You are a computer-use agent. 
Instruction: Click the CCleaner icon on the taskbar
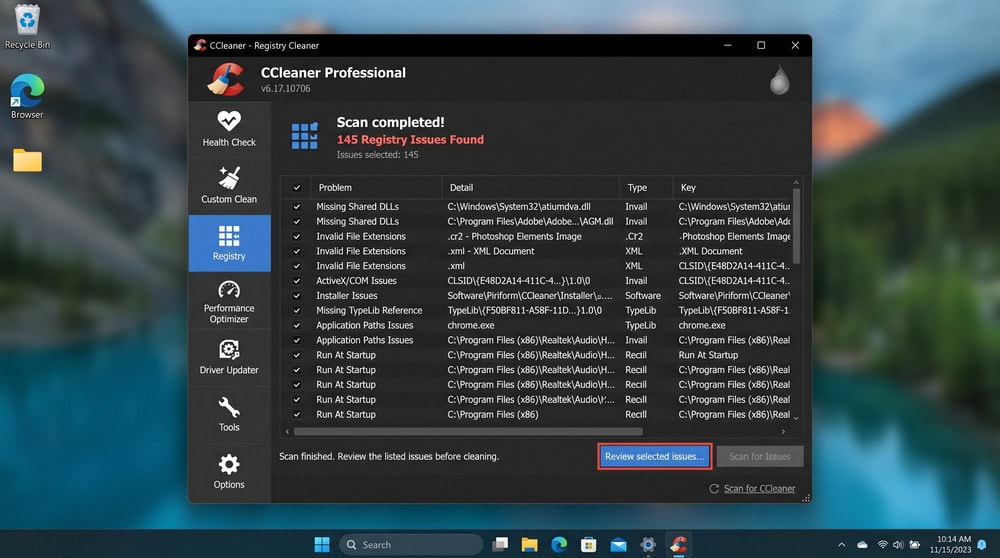click(x=678, y=545)
